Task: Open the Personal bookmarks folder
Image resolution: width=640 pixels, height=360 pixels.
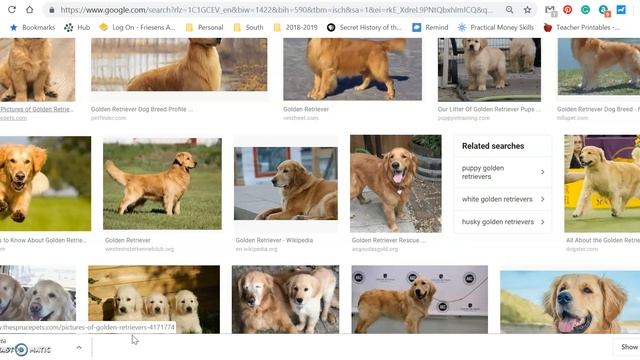Action: pos(204,27)
